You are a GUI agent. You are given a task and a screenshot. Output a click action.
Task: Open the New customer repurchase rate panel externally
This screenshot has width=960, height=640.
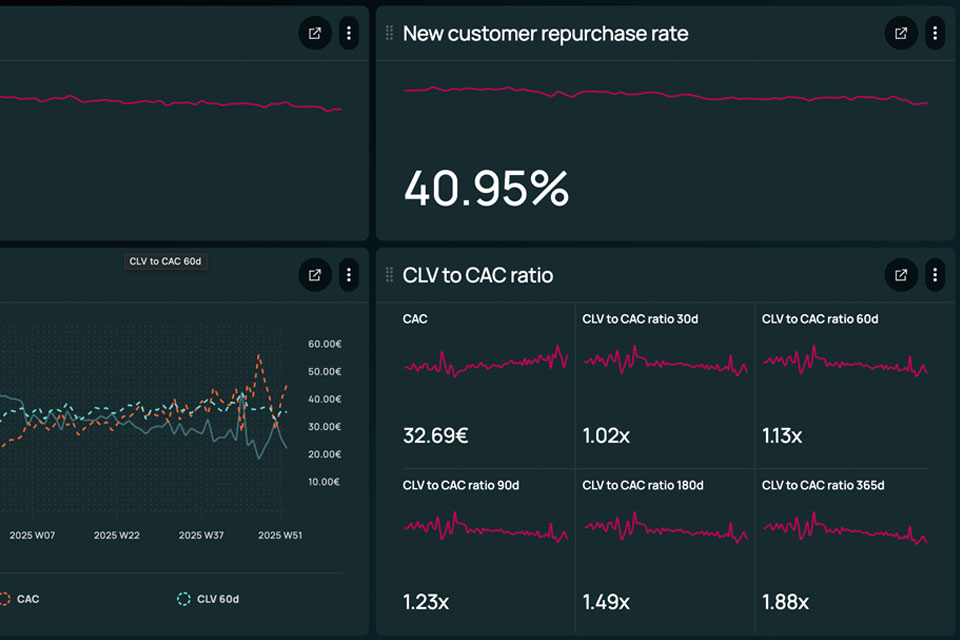point(901,33)
